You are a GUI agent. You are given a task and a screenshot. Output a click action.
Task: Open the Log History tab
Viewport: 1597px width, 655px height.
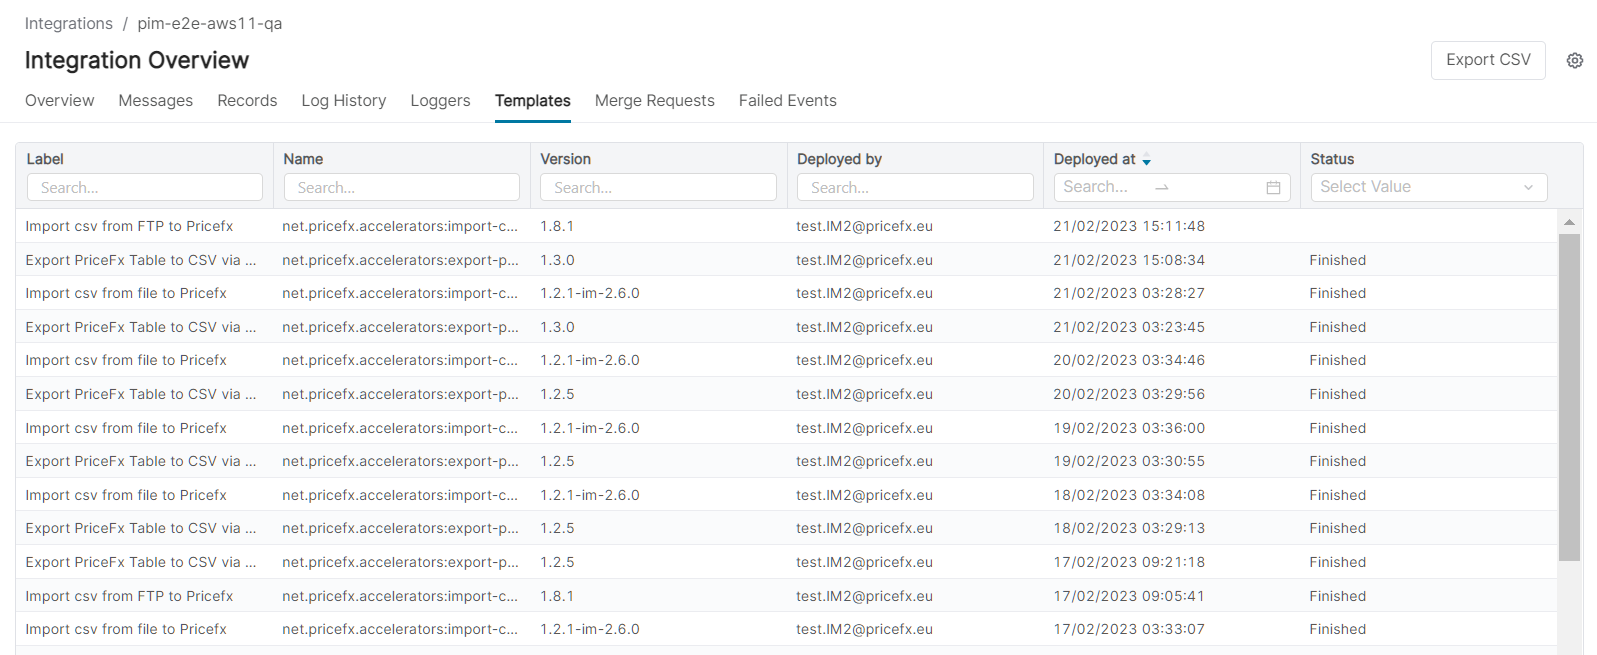pyautogui.click(x=344, y=101)
